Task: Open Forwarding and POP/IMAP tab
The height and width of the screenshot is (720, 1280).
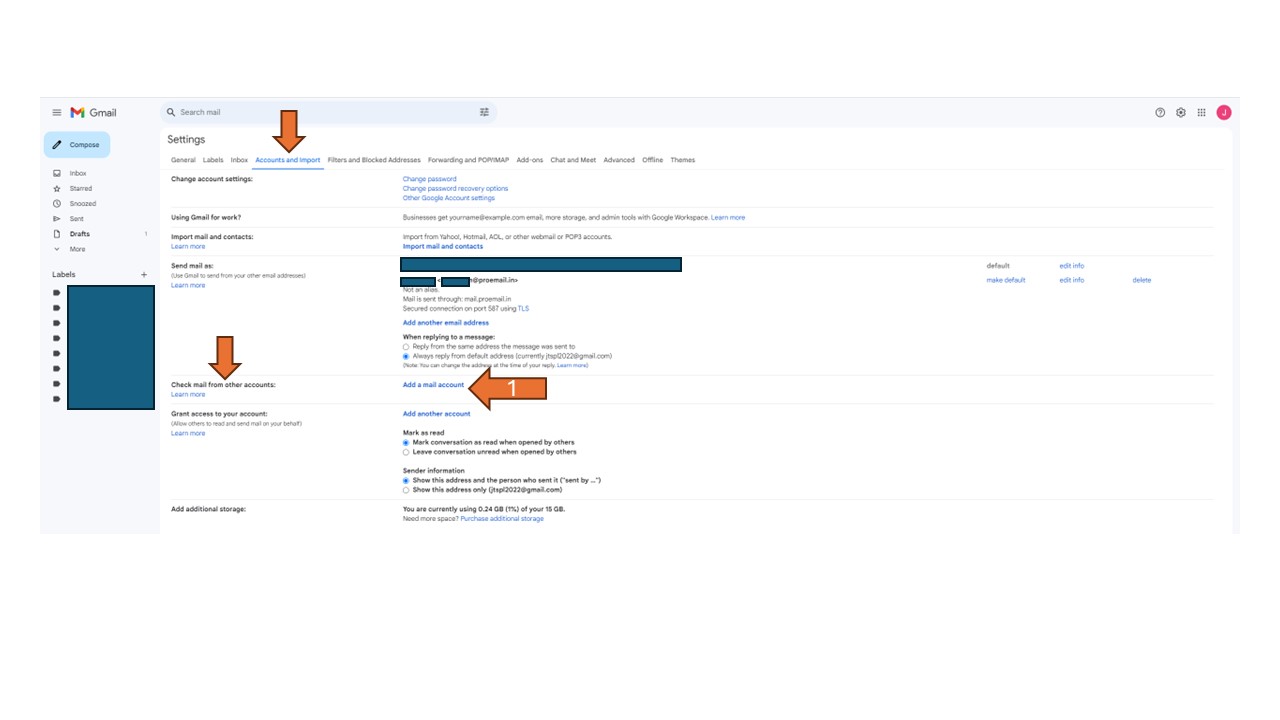Action: (468, 160)
